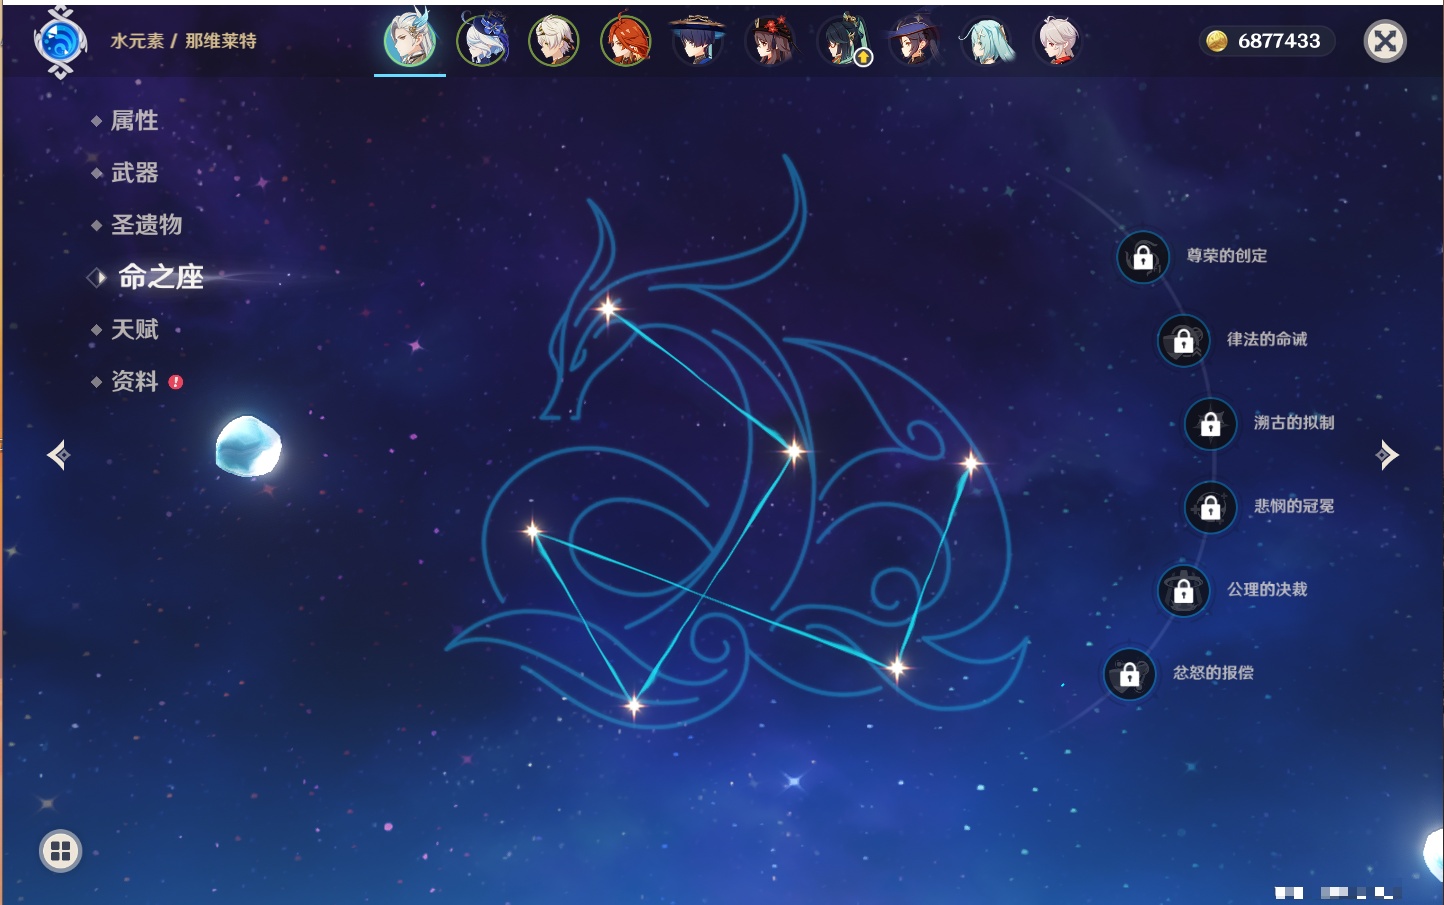Viewport: 1444px width, 905px height.
Task: Open the 忿怒的报偿 constellation entry
Action: pos(1130,674)
